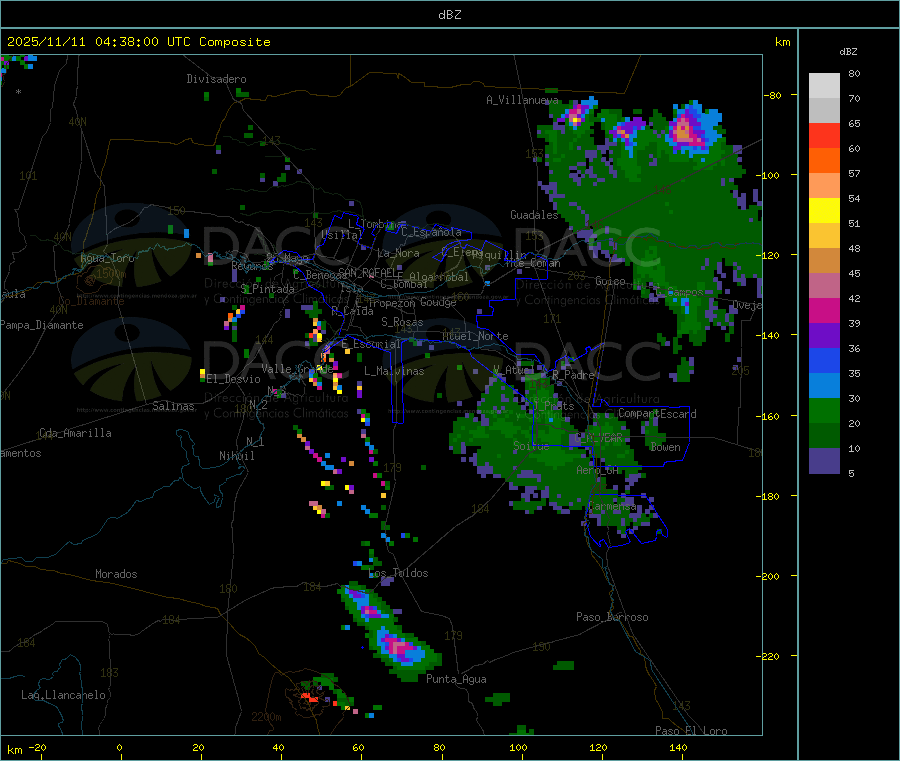Select the magenta 39-42 dBZ legend band

pos(824,310)
